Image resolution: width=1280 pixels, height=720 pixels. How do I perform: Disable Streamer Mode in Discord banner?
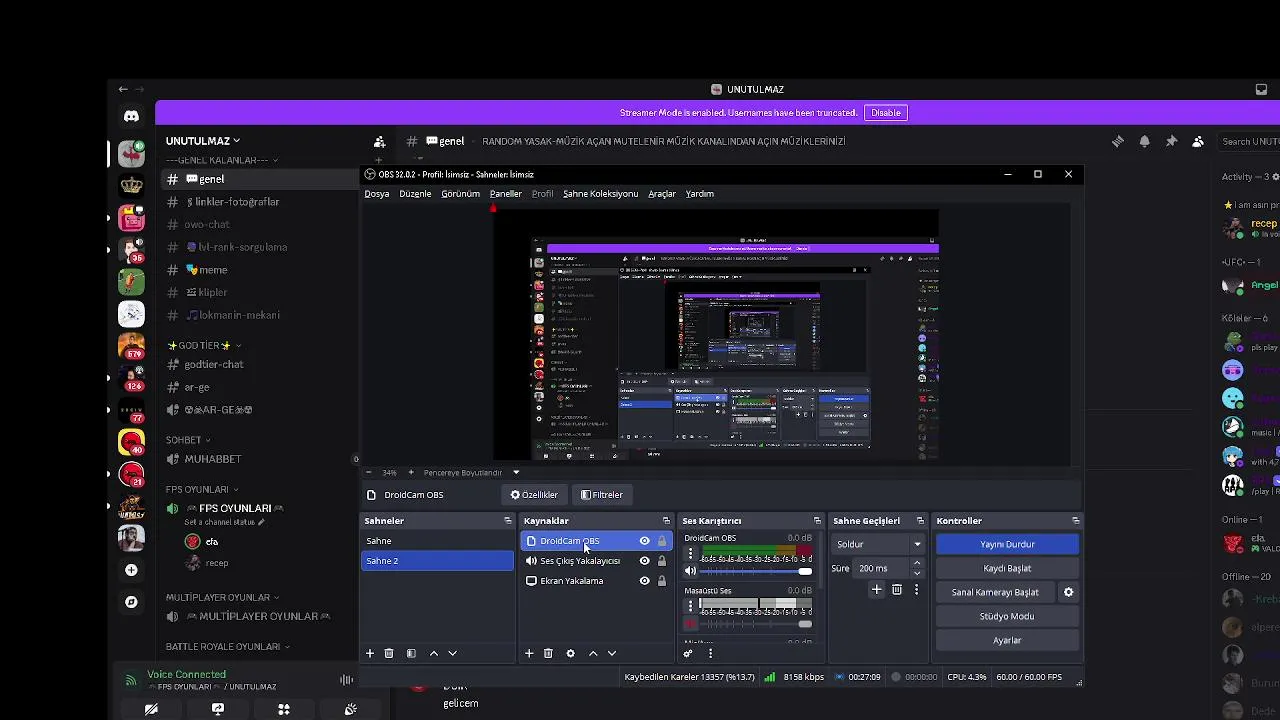click(886, 113)
